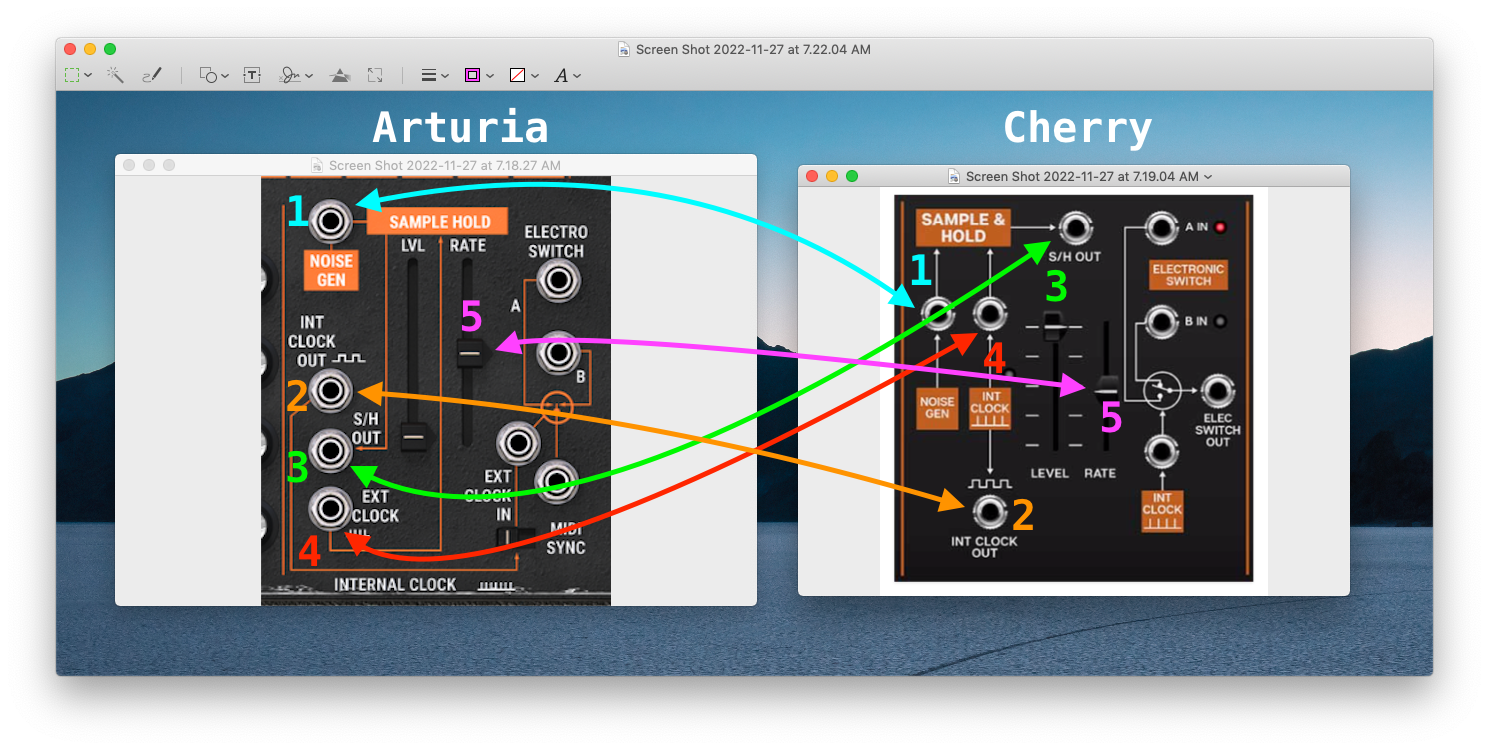Viewport: 1489px width, 750px height.
Task: Click Arturia orange NOISE GEN label
Action: 331,270
